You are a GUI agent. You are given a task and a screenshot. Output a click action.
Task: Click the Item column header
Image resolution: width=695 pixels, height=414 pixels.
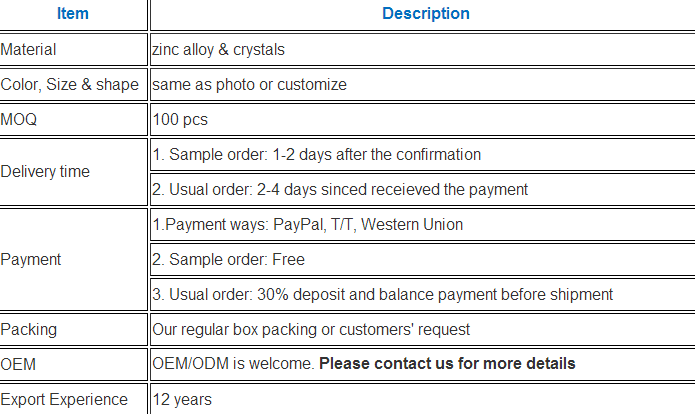(73, 14)
